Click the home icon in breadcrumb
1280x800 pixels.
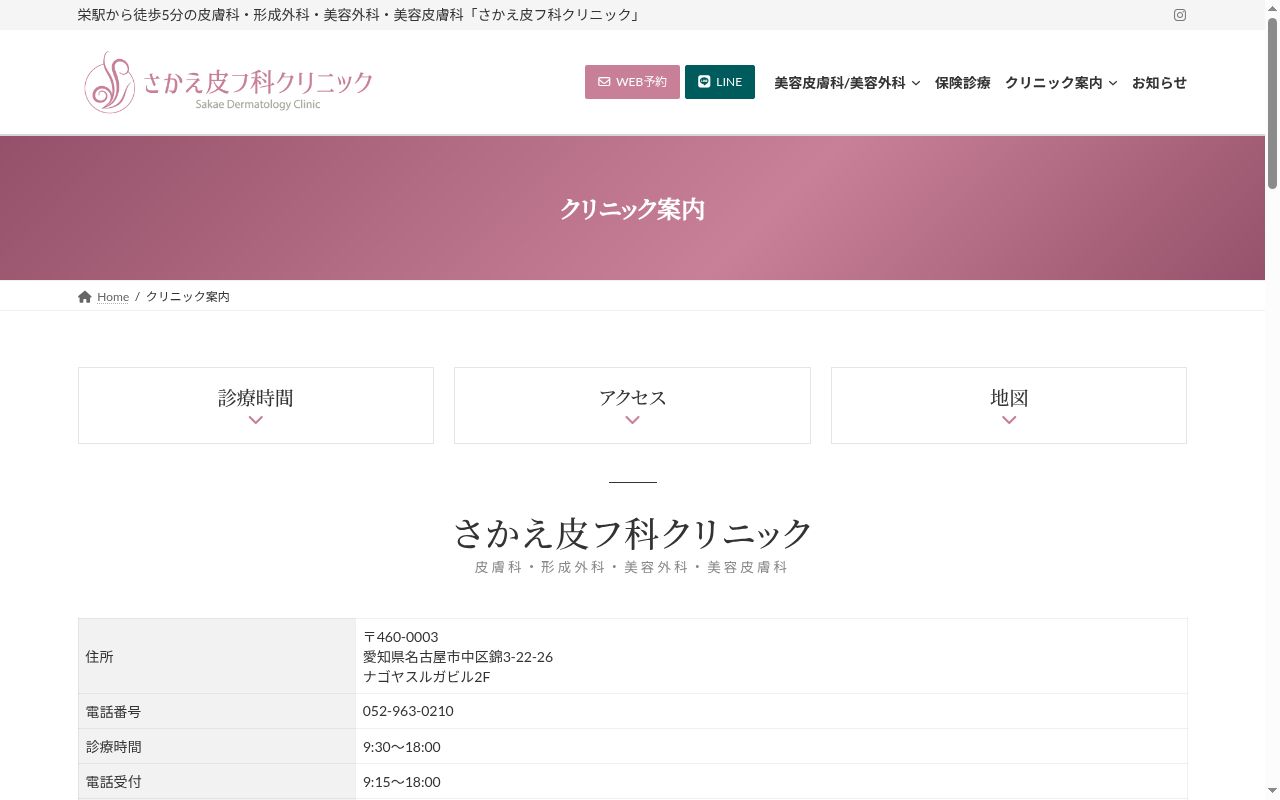pyautogui.click(x=85, y=297)
